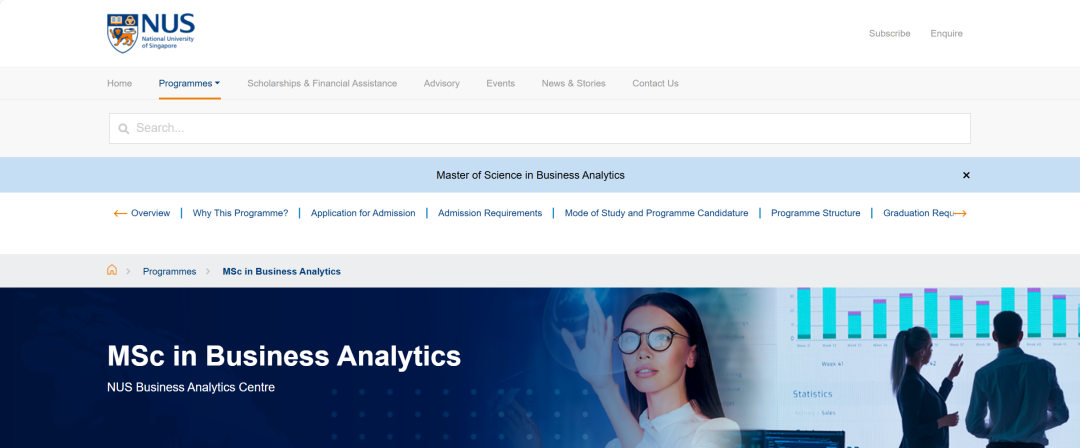1080x448 pixels.
Task: Jump to Programme Structure section
Action: coord(816,213)
